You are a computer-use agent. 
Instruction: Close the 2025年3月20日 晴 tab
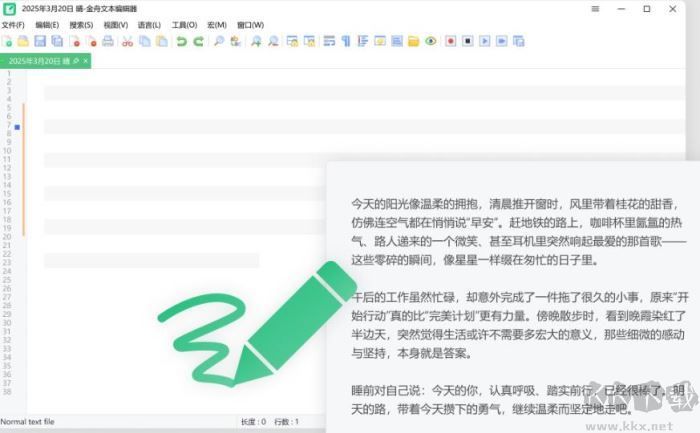[86, 61]
